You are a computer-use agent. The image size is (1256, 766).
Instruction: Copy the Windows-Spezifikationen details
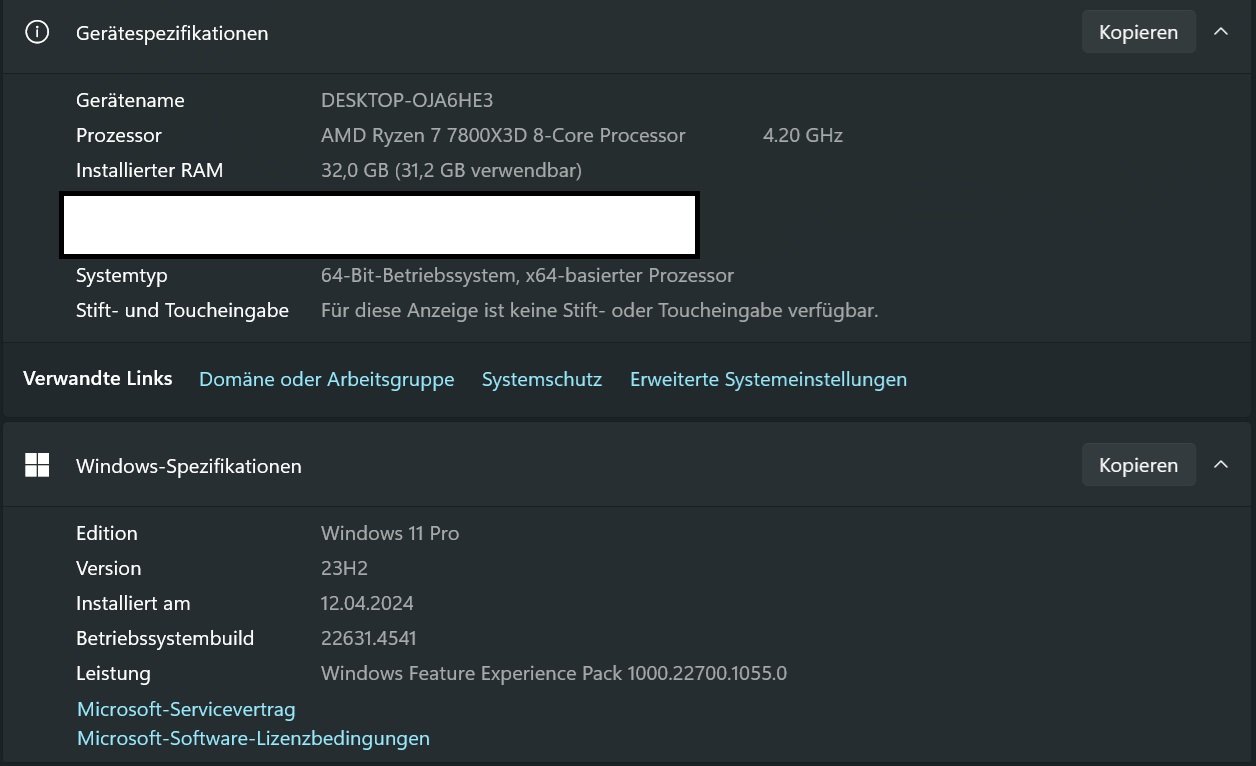point(1138,465)
